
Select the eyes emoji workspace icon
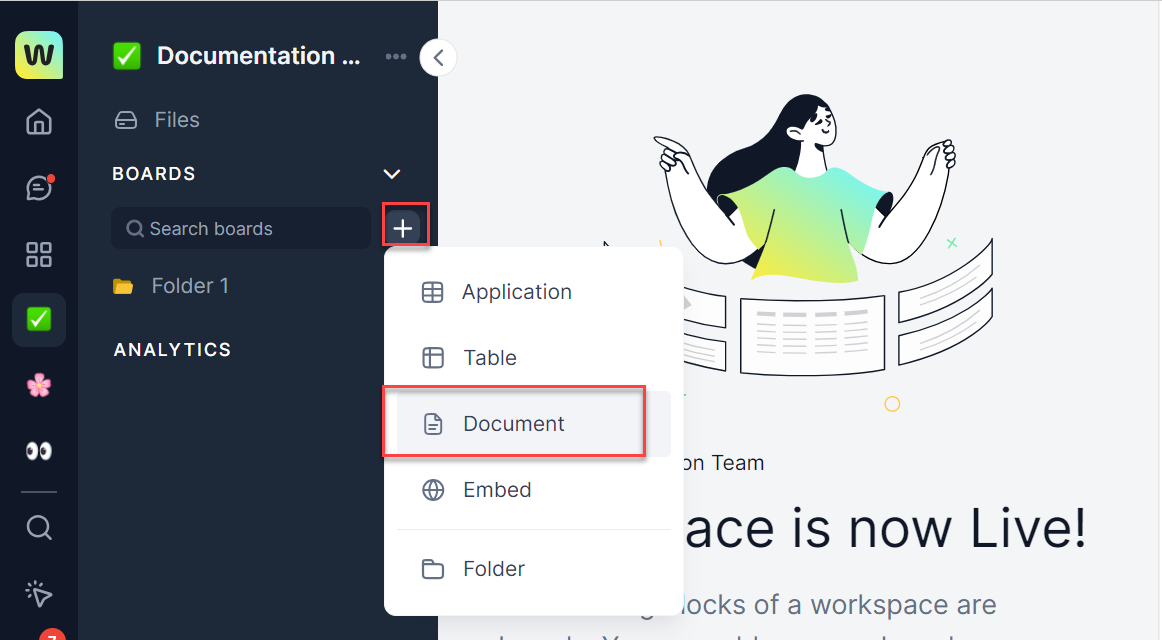click(x=39, y=452)
